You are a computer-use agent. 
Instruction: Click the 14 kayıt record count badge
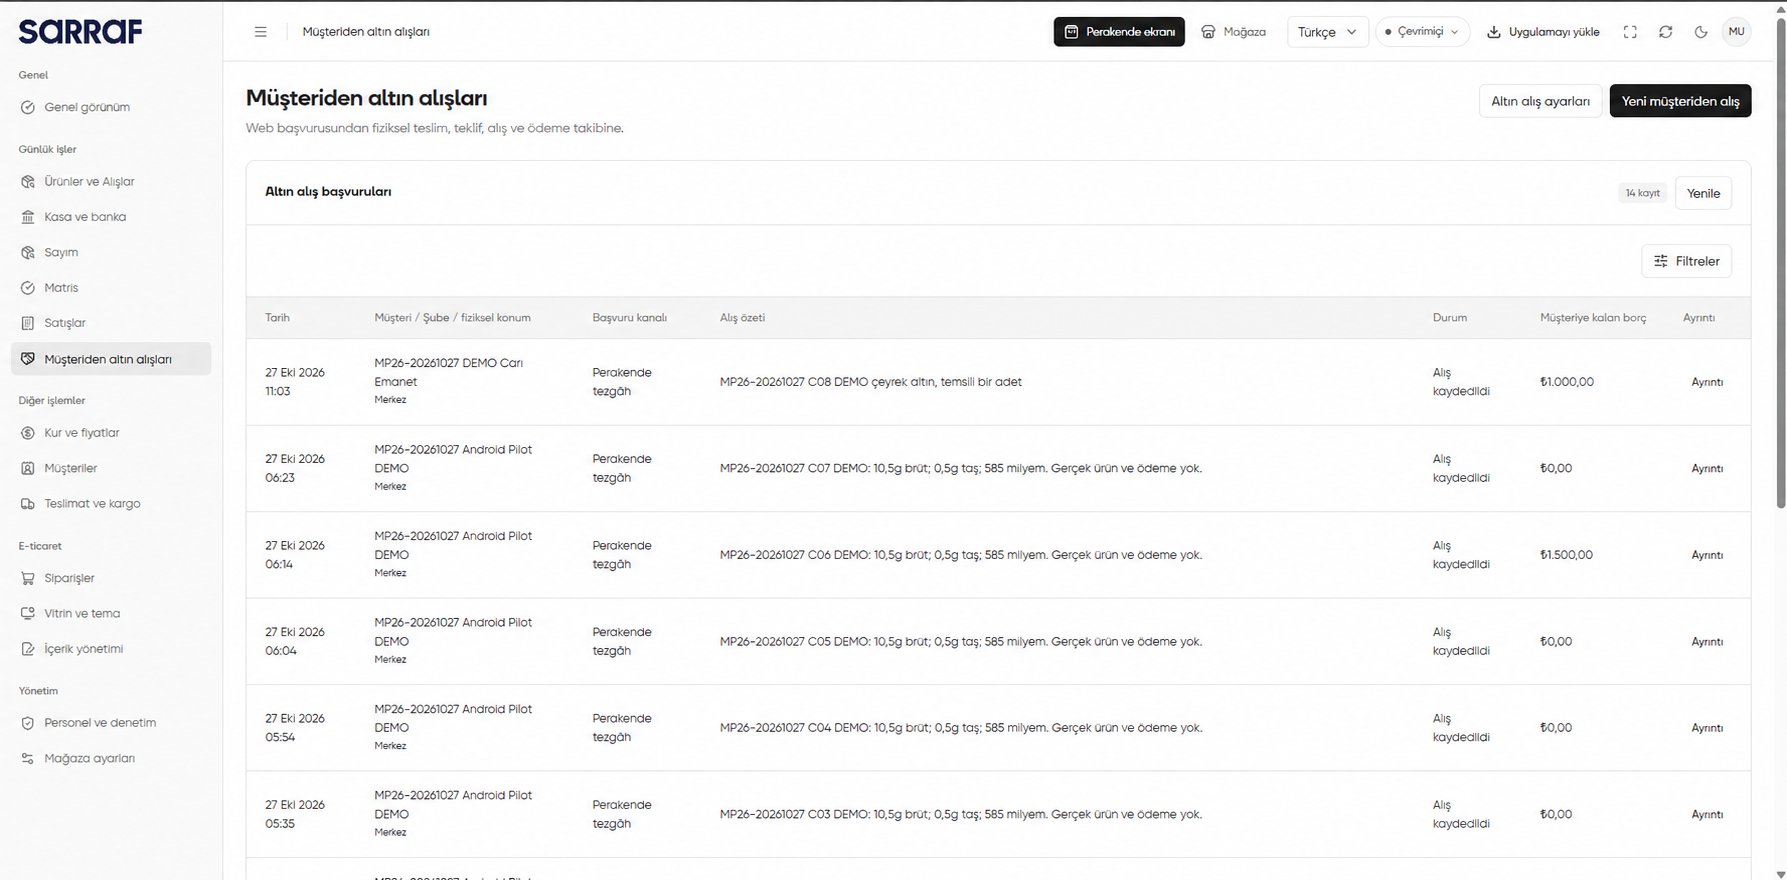(1642, 193)
